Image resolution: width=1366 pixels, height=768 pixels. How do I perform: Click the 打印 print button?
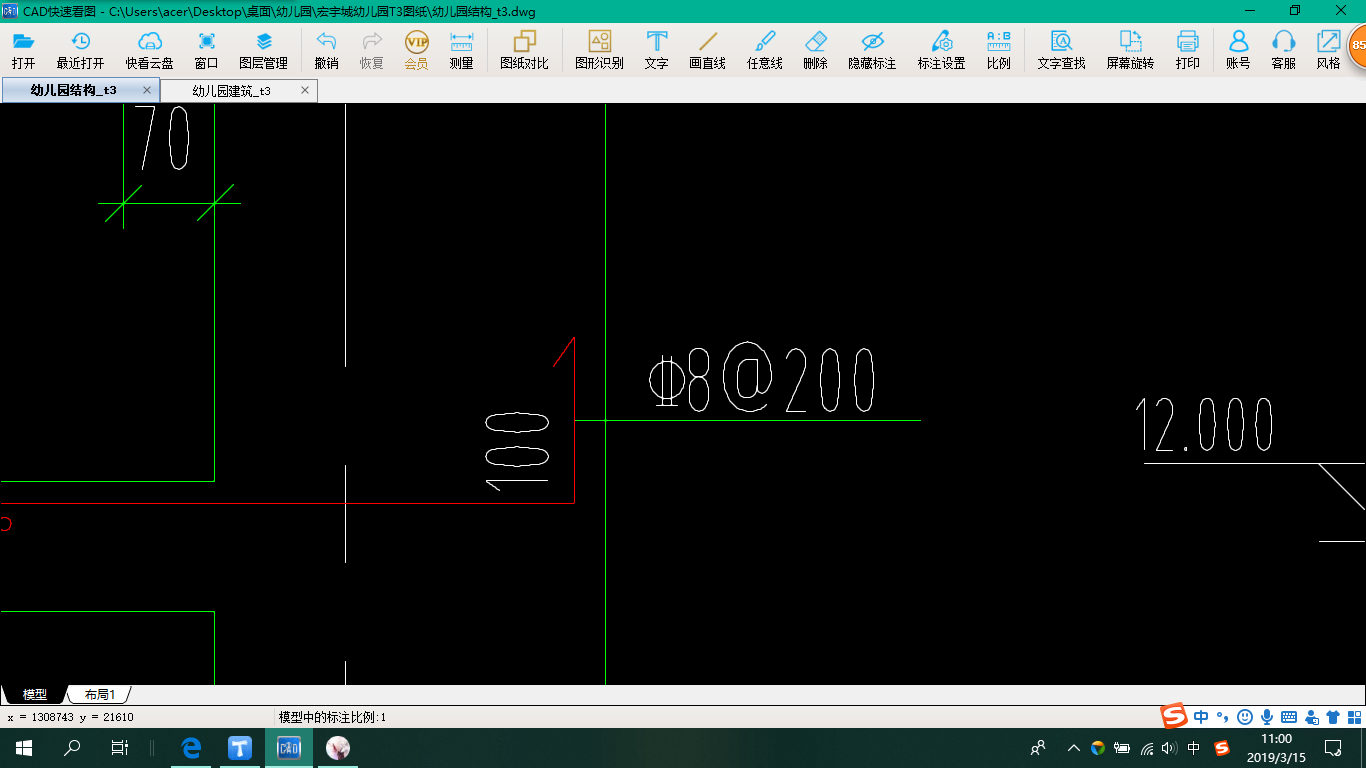[x=1188, y=50]
